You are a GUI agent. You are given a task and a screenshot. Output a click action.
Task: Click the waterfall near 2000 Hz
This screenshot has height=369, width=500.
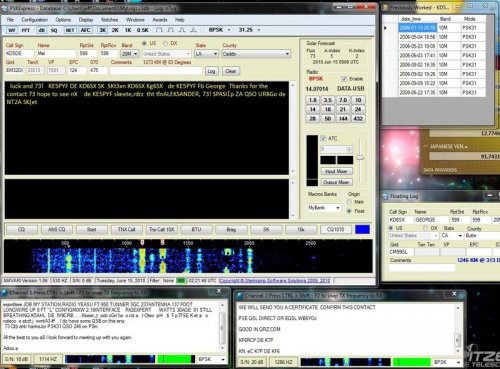coord(249,260)
